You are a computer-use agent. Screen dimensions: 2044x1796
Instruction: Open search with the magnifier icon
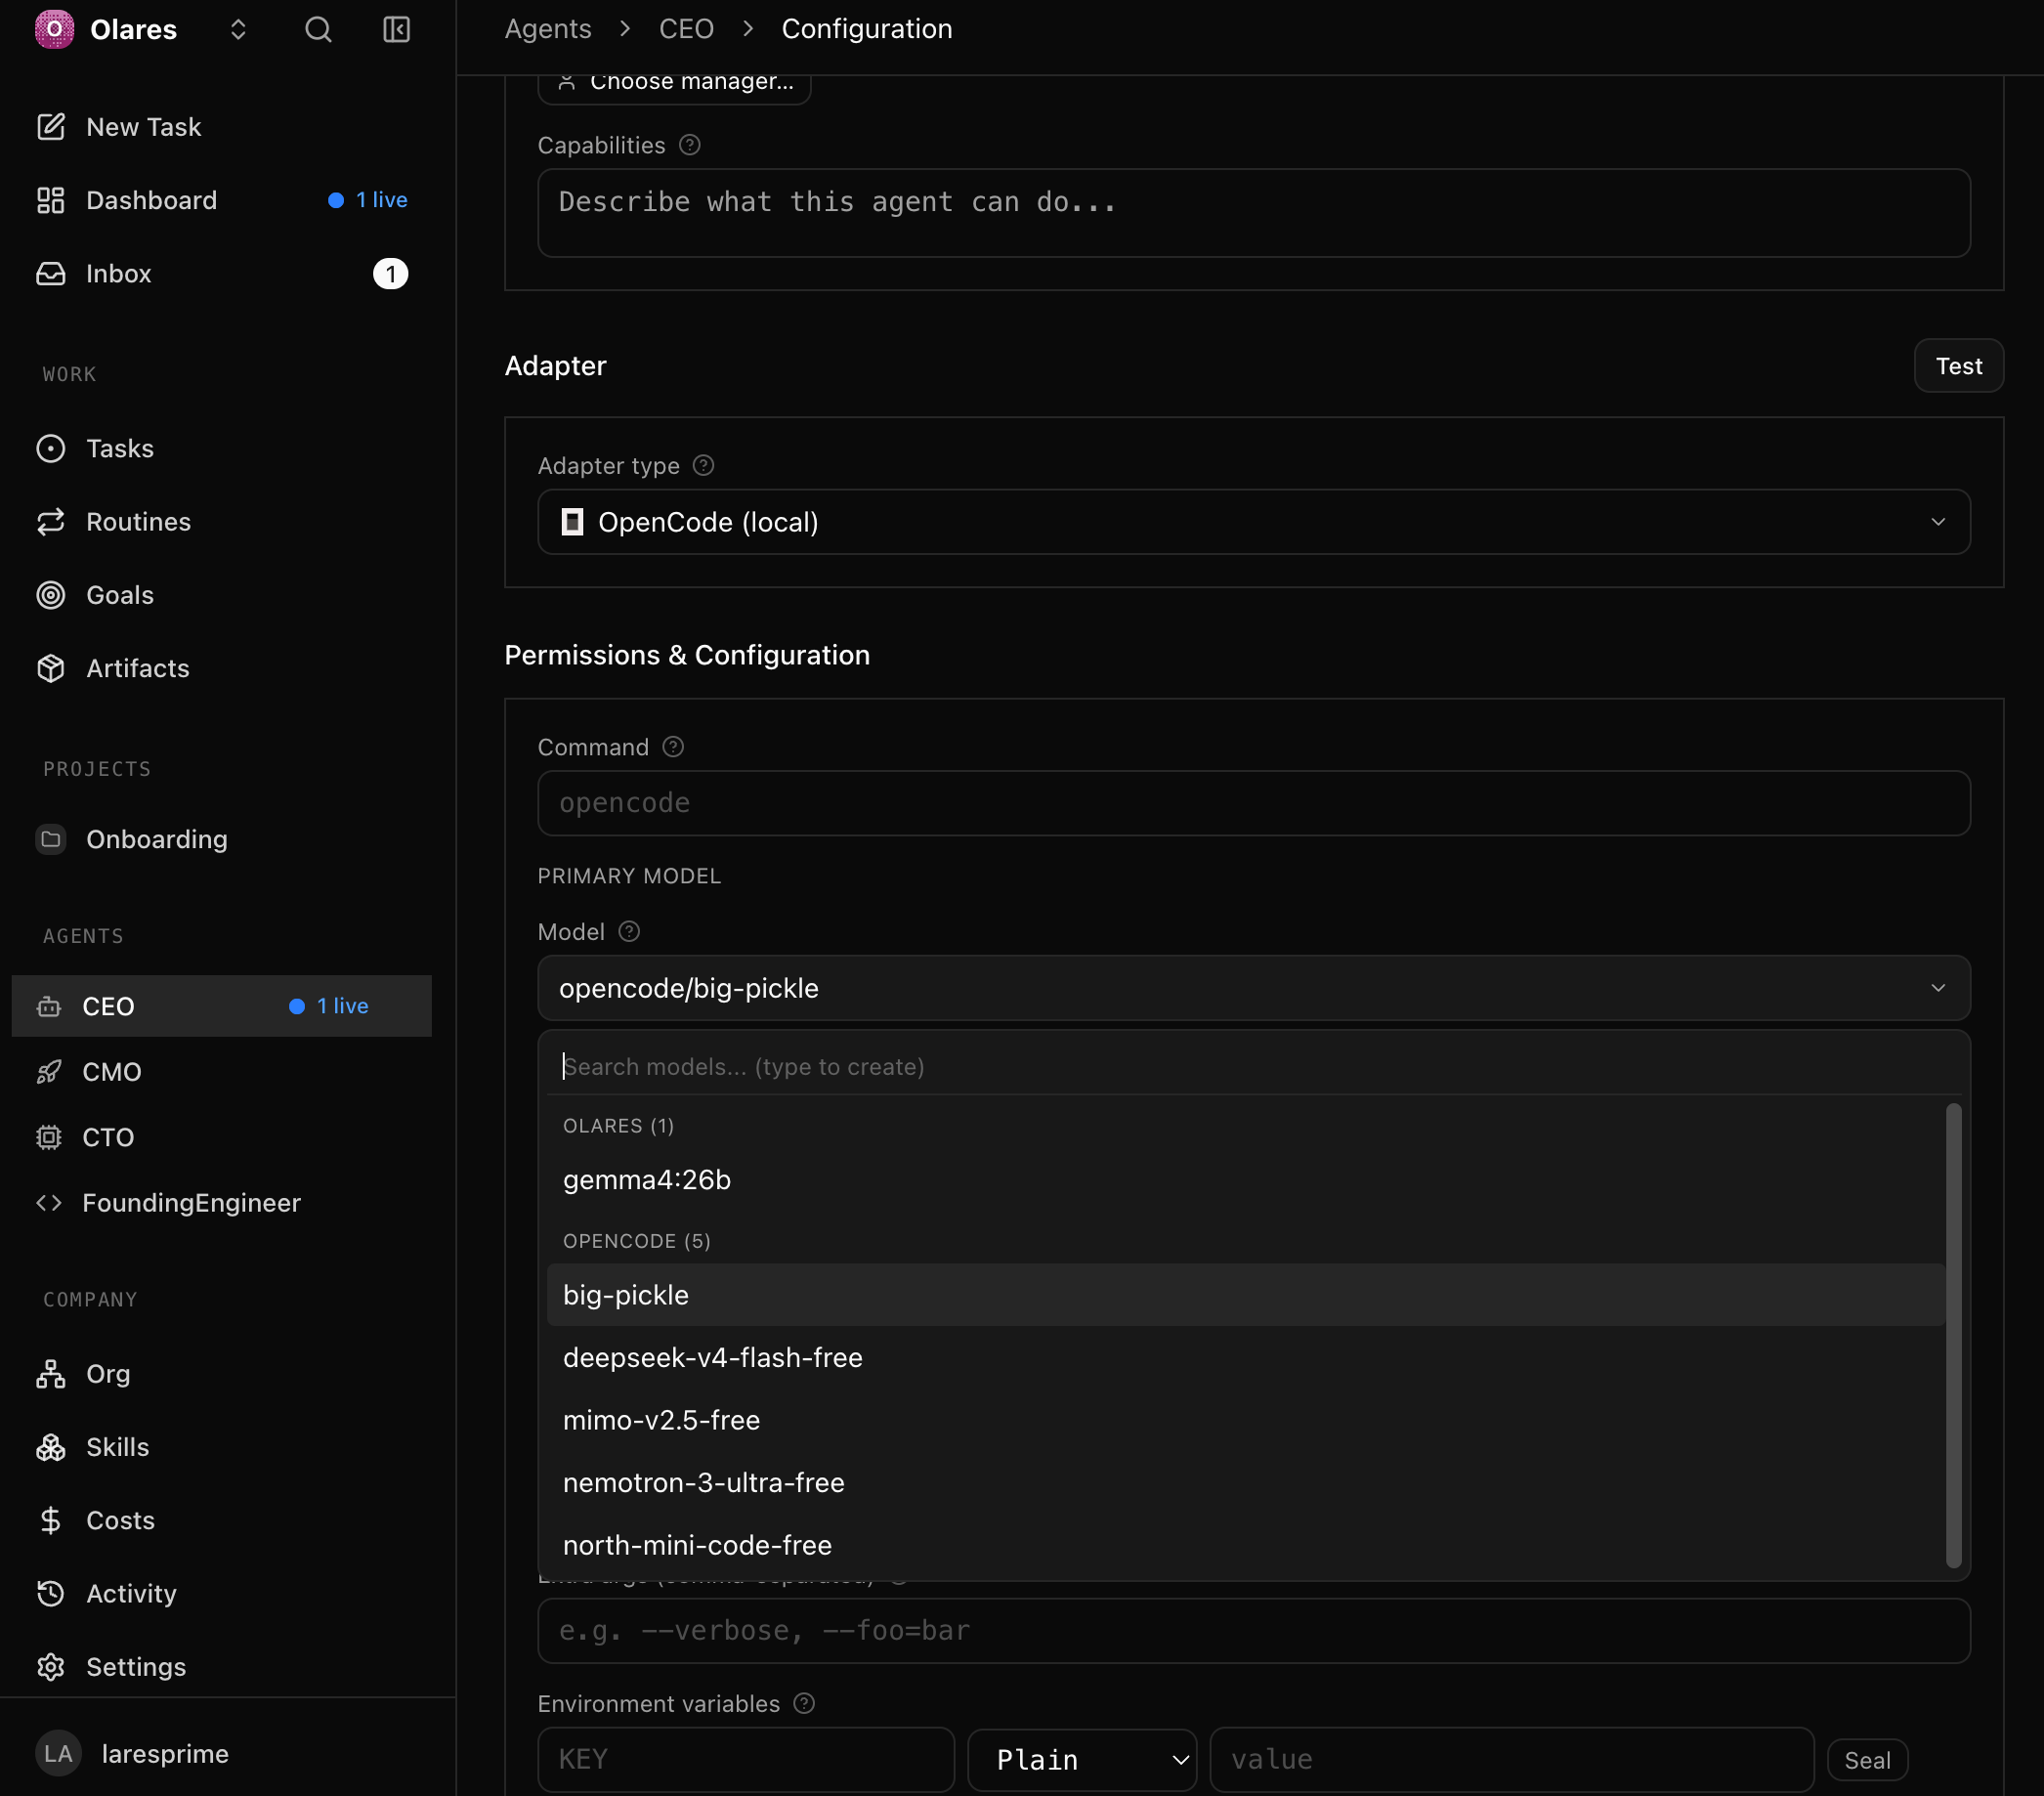[x=318, y=29]
